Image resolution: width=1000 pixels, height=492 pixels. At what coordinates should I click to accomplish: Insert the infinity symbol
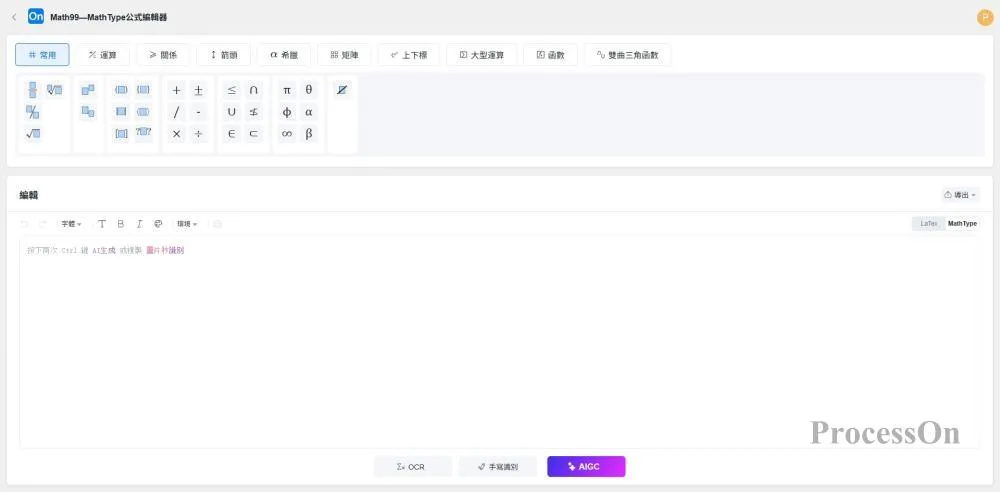(287, 134)
